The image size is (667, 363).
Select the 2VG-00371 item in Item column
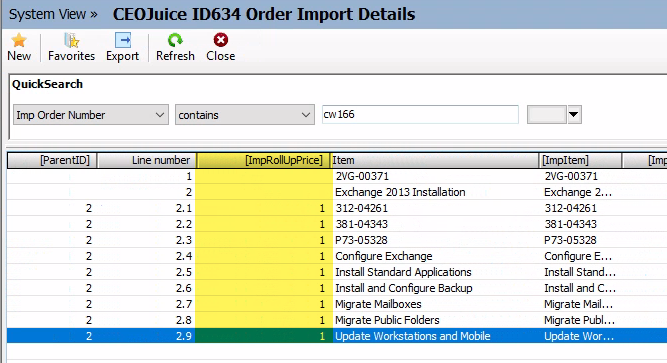362,176
